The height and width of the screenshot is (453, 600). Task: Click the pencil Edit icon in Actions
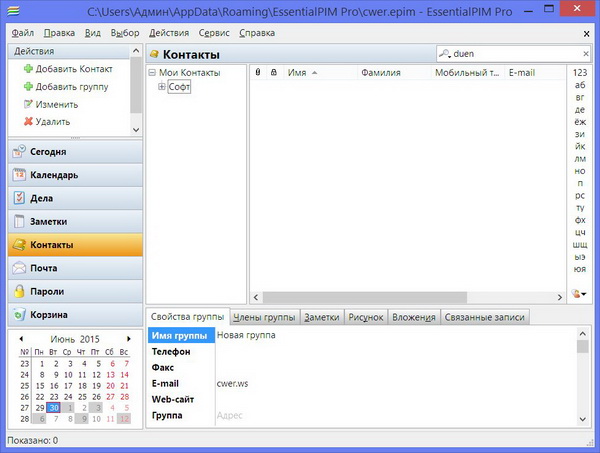pos(28,104)
